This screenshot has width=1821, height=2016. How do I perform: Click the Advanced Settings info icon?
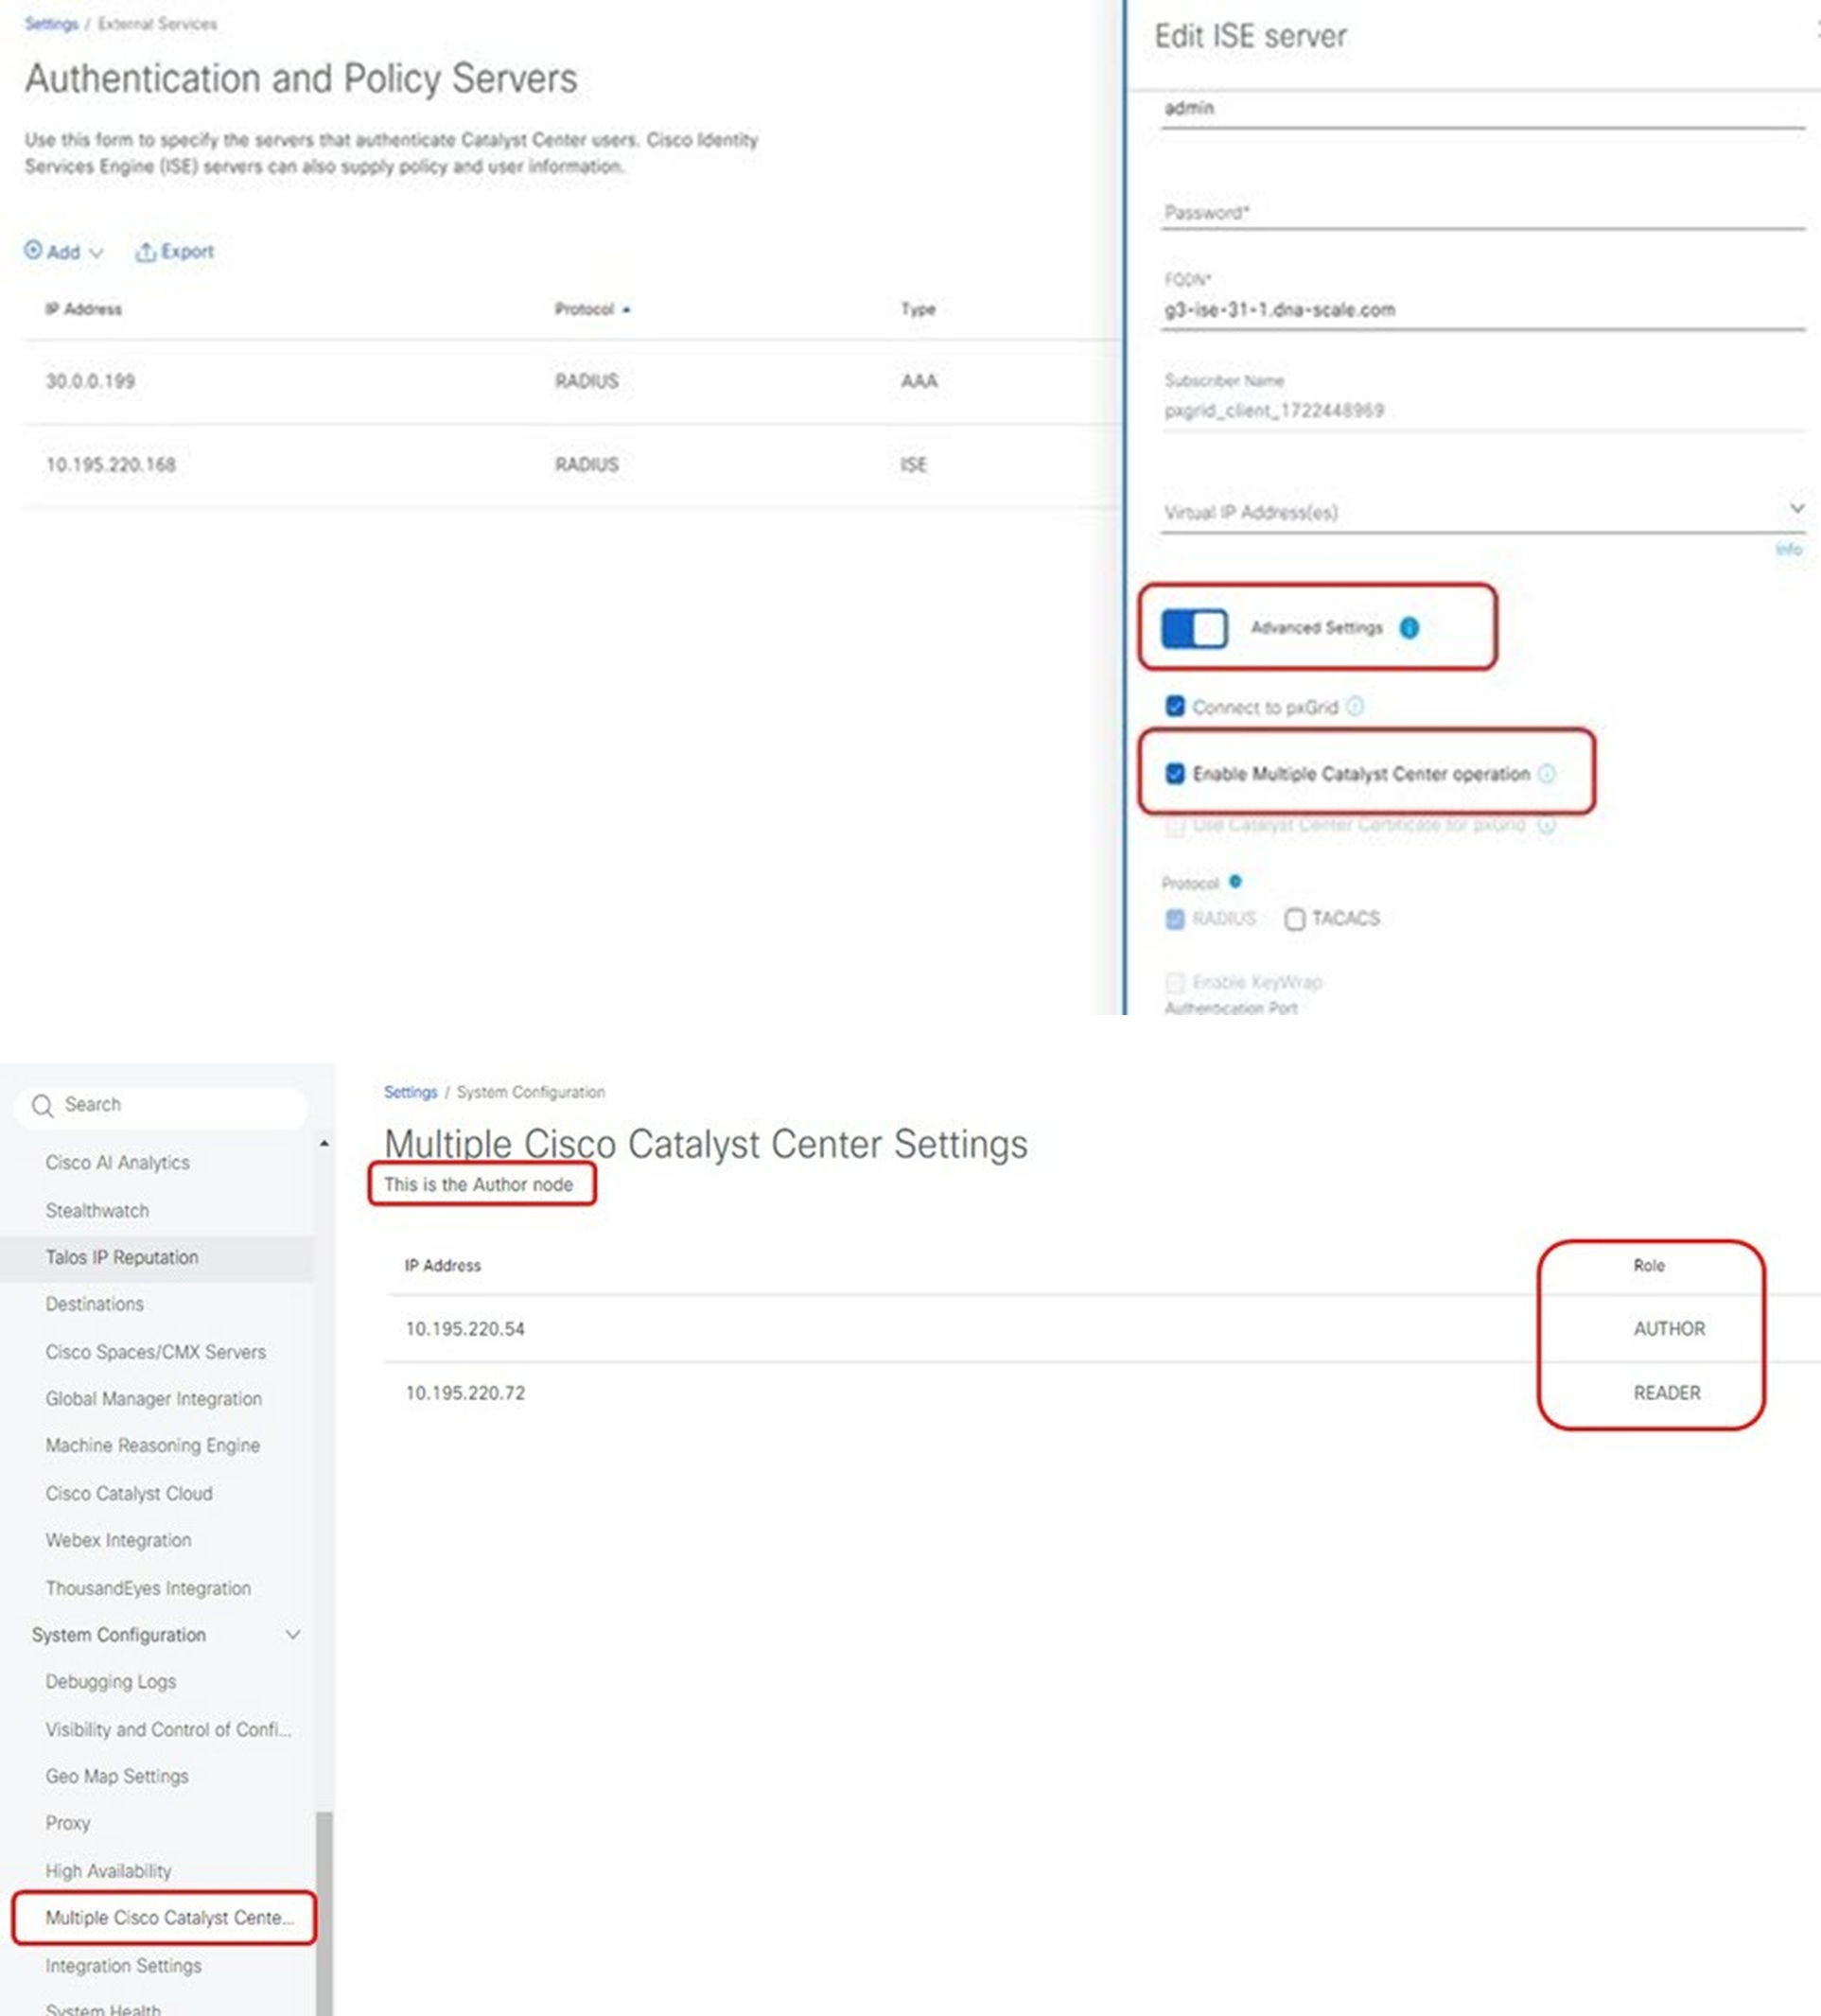click(1409, 628)
